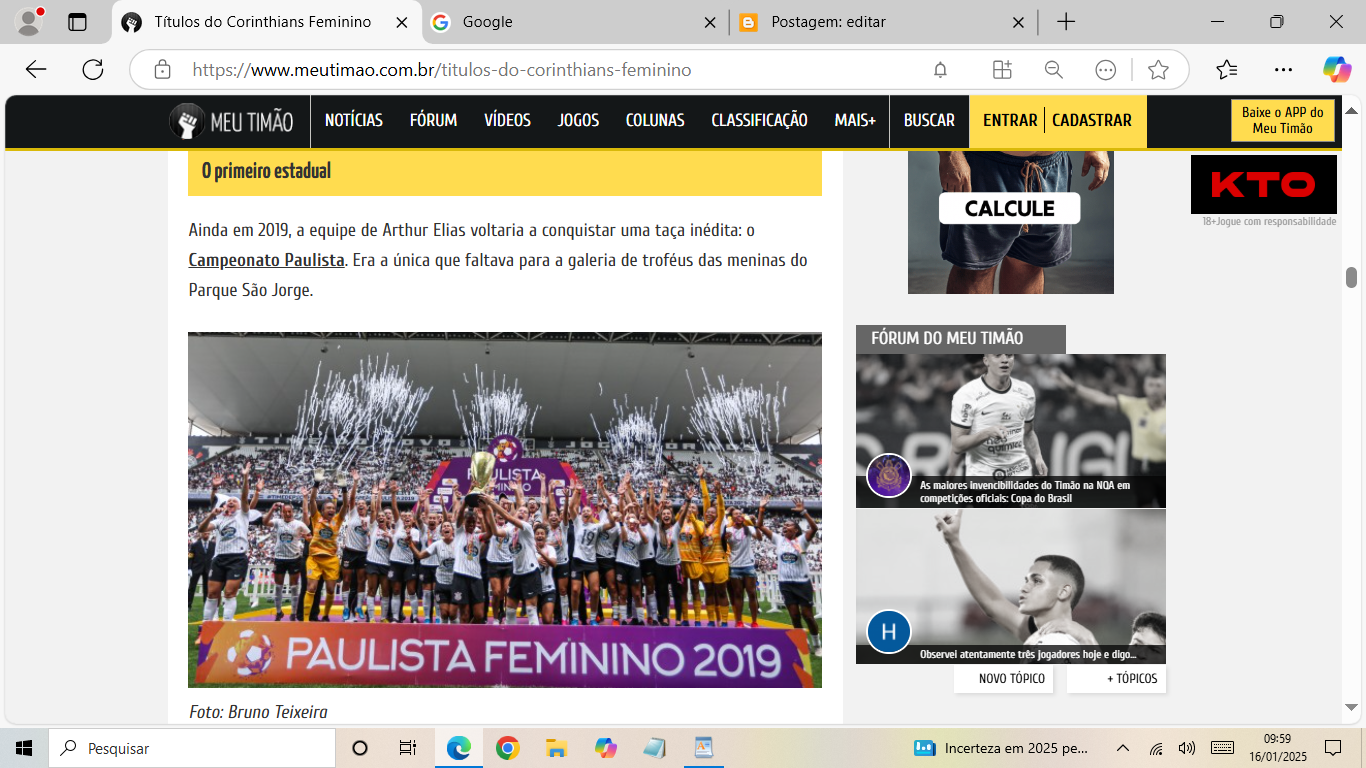Click the O primeiro estadual heading
This screenshot has width=1366, height=768.
tap(266, 171)
